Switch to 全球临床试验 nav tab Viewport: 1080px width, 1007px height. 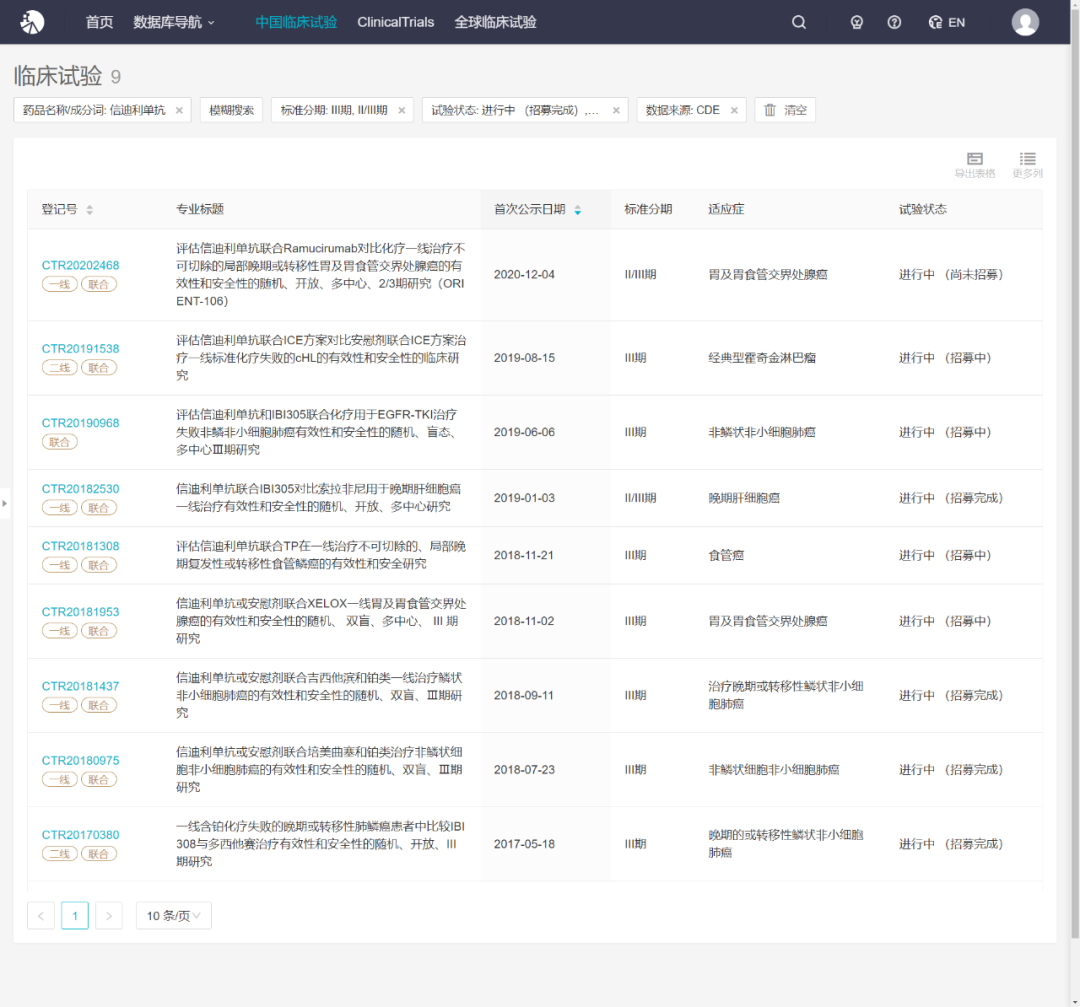[x=495, y=23]
